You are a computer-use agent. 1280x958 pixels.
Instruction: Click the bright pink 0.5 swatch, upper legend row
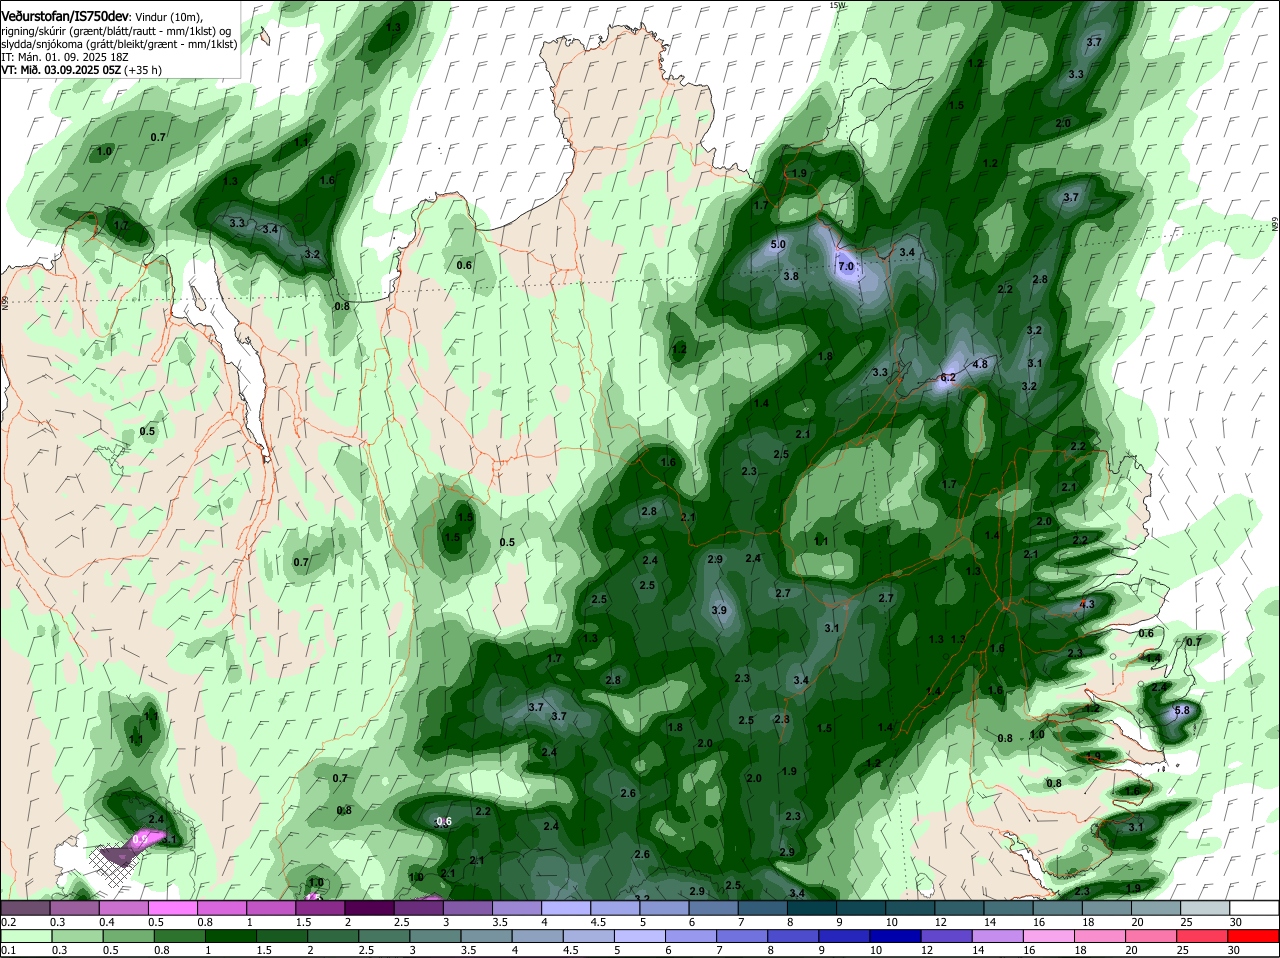click(x=172, y=908)
